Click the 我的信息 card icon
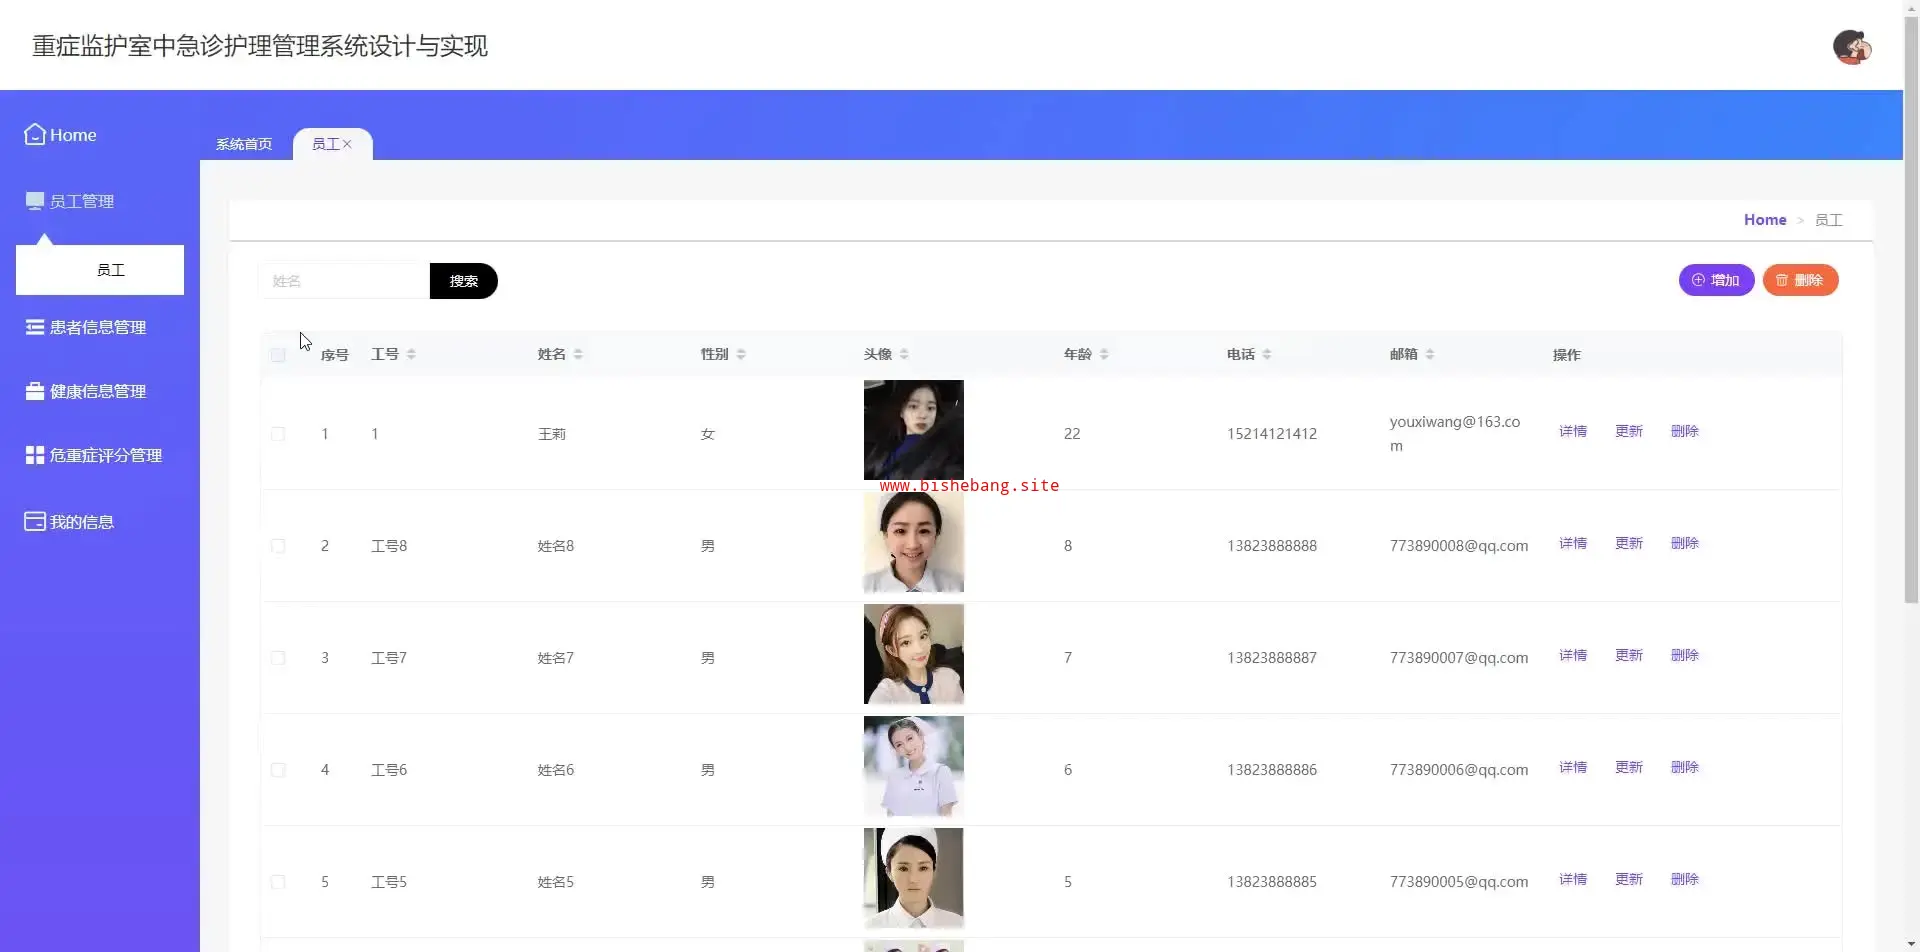This screenshot has height=952, width=1920. pyautogui.click(x=35, y=521)
